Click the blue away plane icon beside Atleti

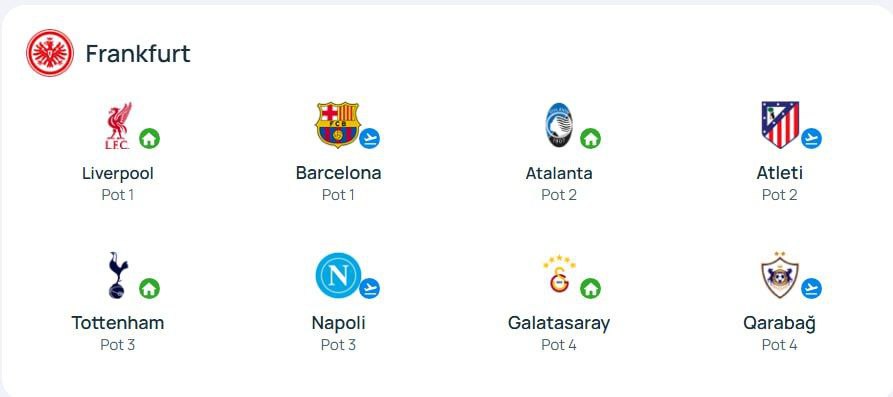(x=811, y=138)
